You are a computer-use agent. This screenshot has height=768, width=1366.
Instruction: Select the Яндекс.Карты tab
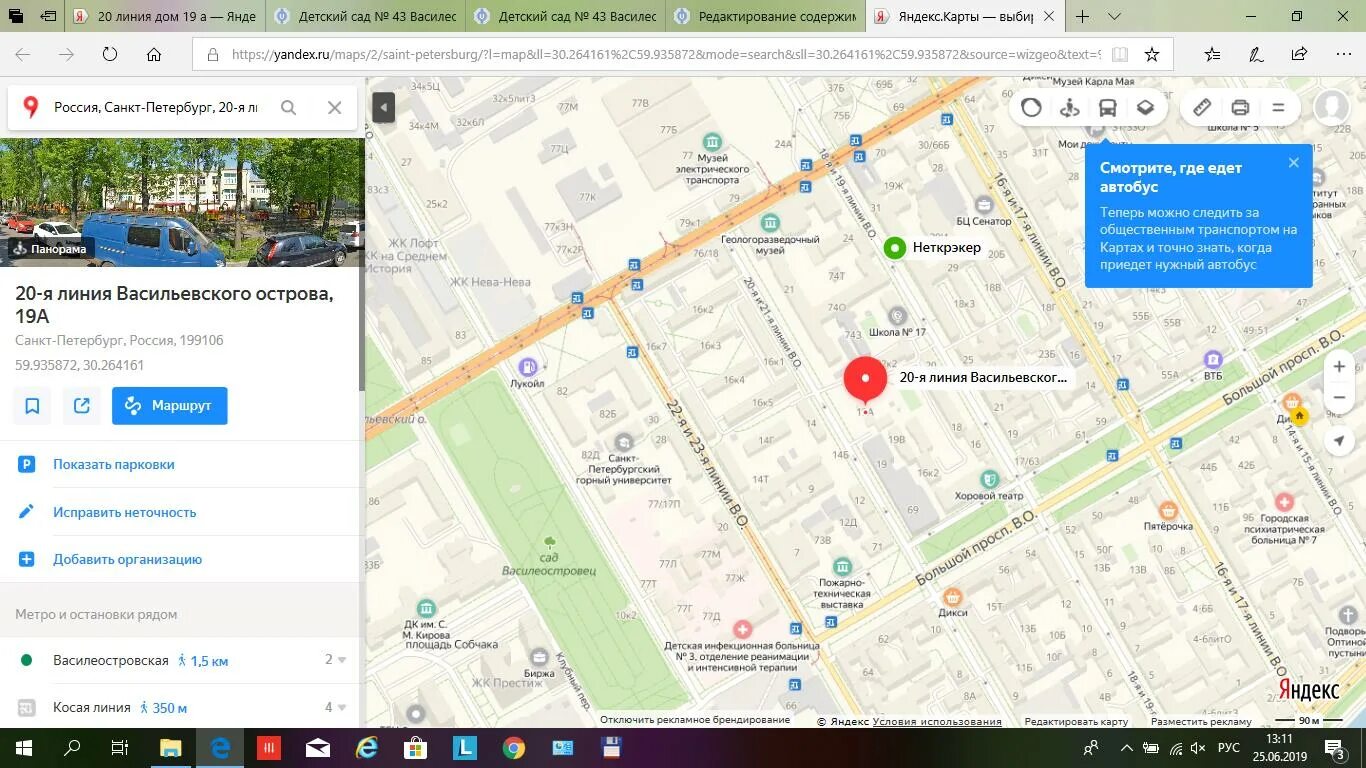tap(965, 16)
